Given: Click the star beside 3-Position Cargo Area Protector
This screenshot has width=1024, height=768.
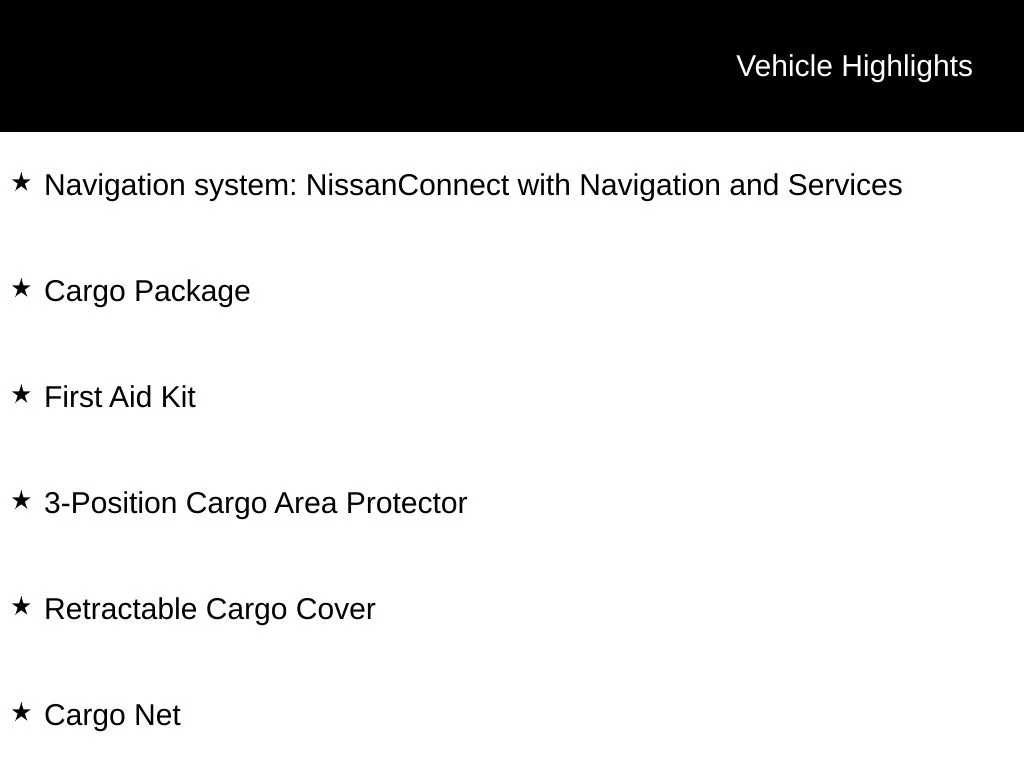Looking at the screenshot, I should pos(22,500).
